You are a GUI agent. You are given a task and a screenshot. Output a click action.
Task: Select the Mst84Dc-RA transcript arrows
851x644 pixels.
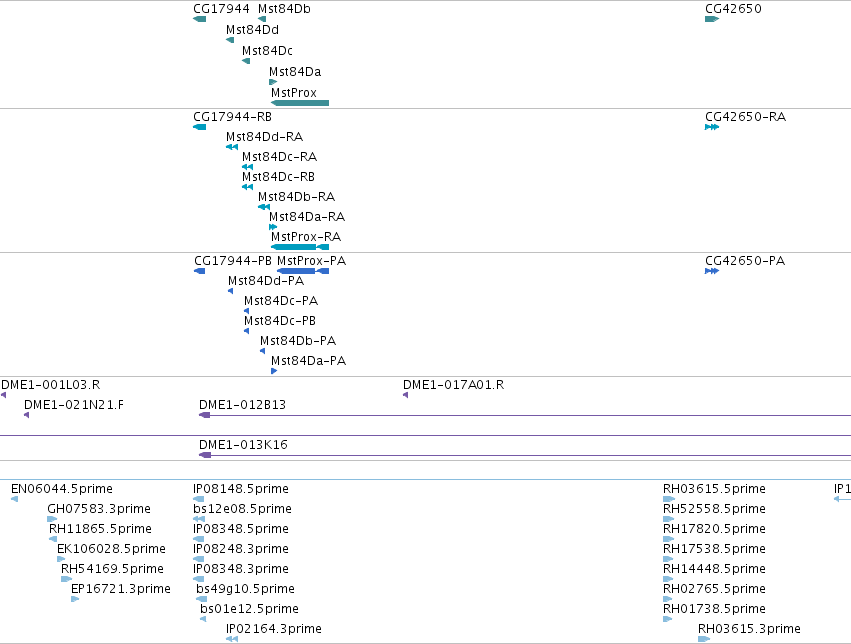[247, 167]
